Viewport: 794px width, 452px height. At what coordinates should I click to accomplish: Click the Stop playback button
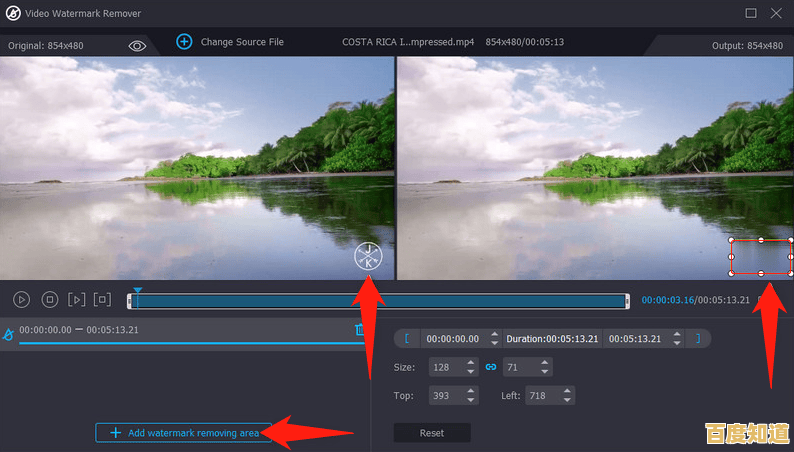point(49,299)
